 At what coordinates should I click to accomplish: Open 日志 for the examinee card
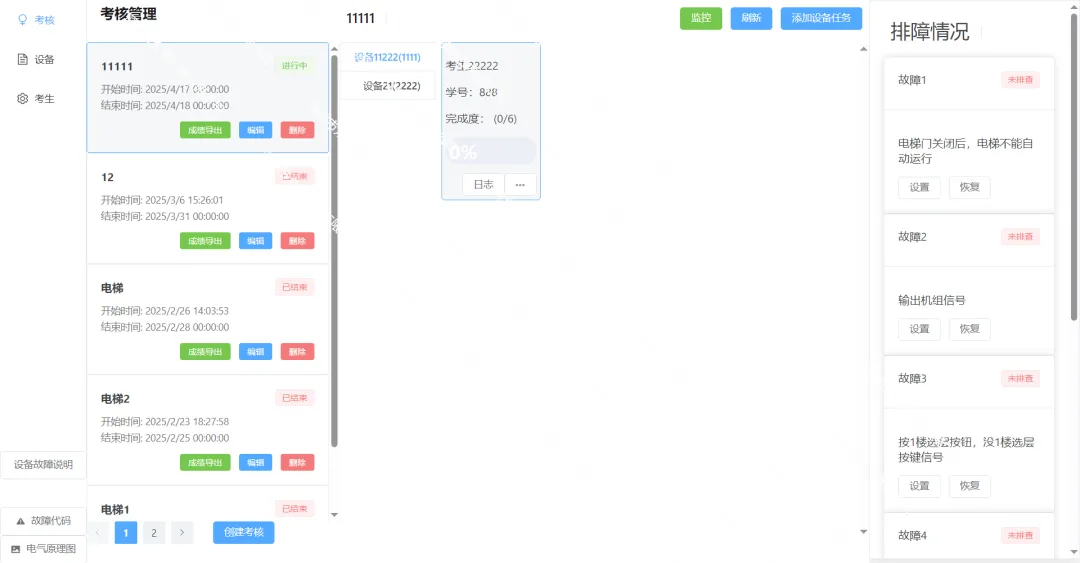click(x=484, y=185)
